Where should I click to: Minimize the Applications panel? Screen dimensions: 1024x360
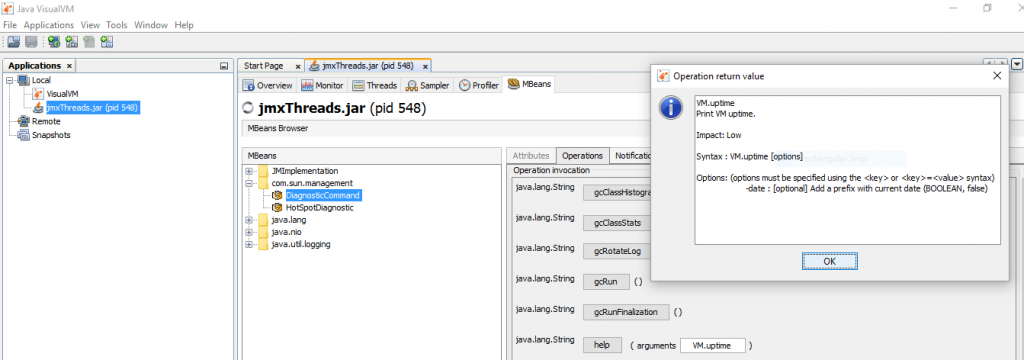223,66
